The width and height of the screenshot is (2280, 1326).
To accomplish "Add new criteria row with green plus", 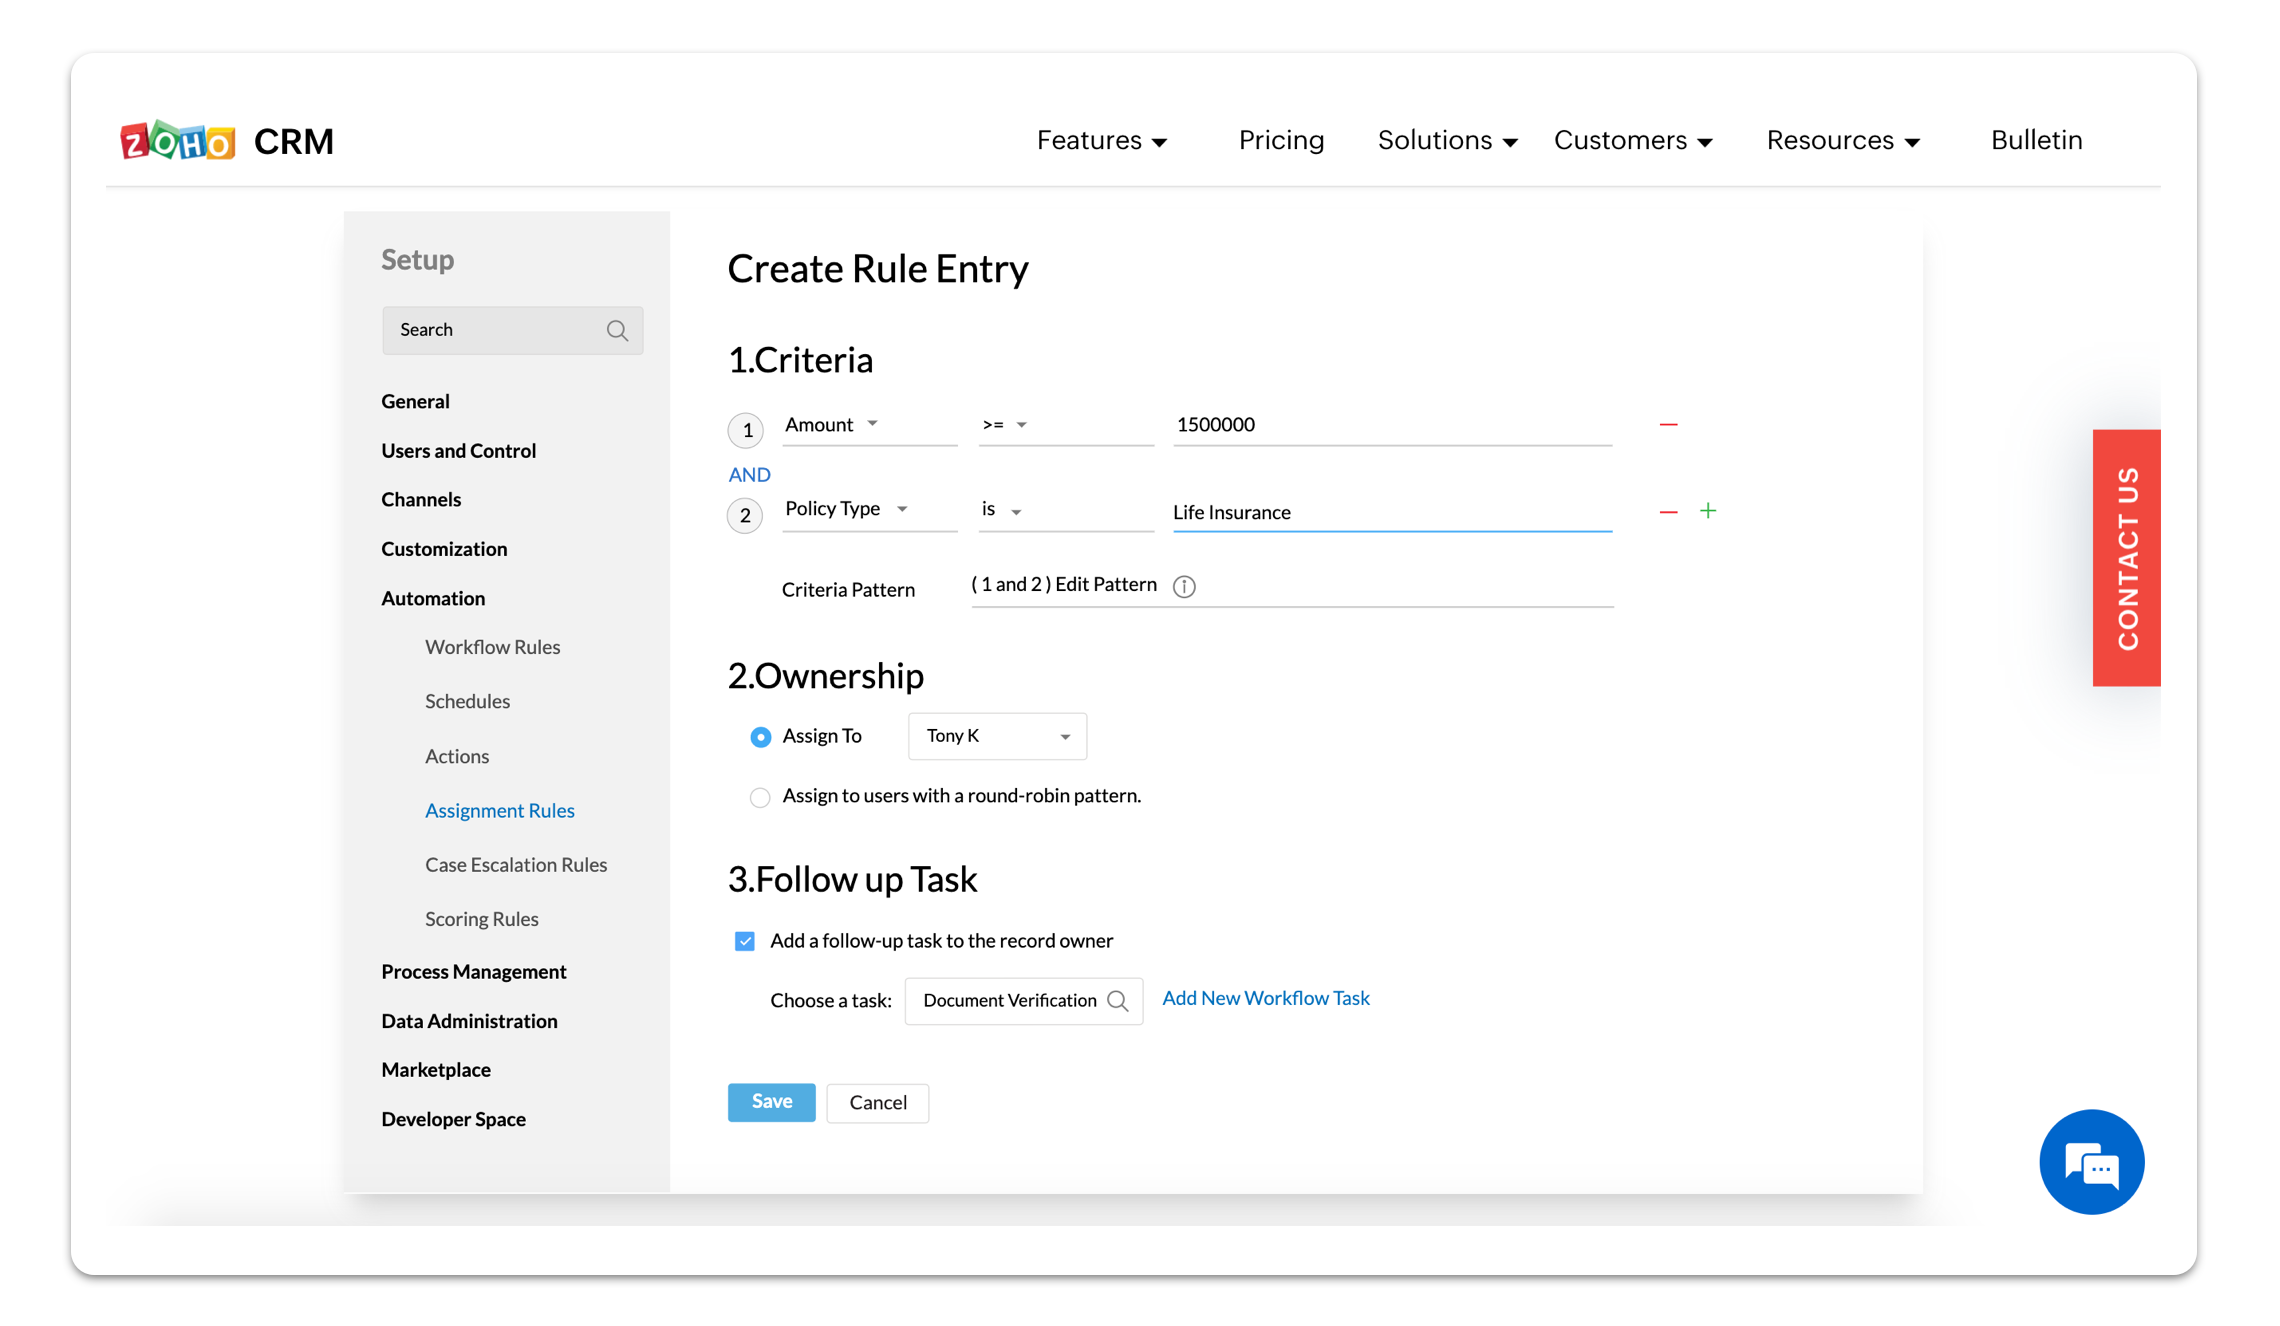I will (1708, 511).
